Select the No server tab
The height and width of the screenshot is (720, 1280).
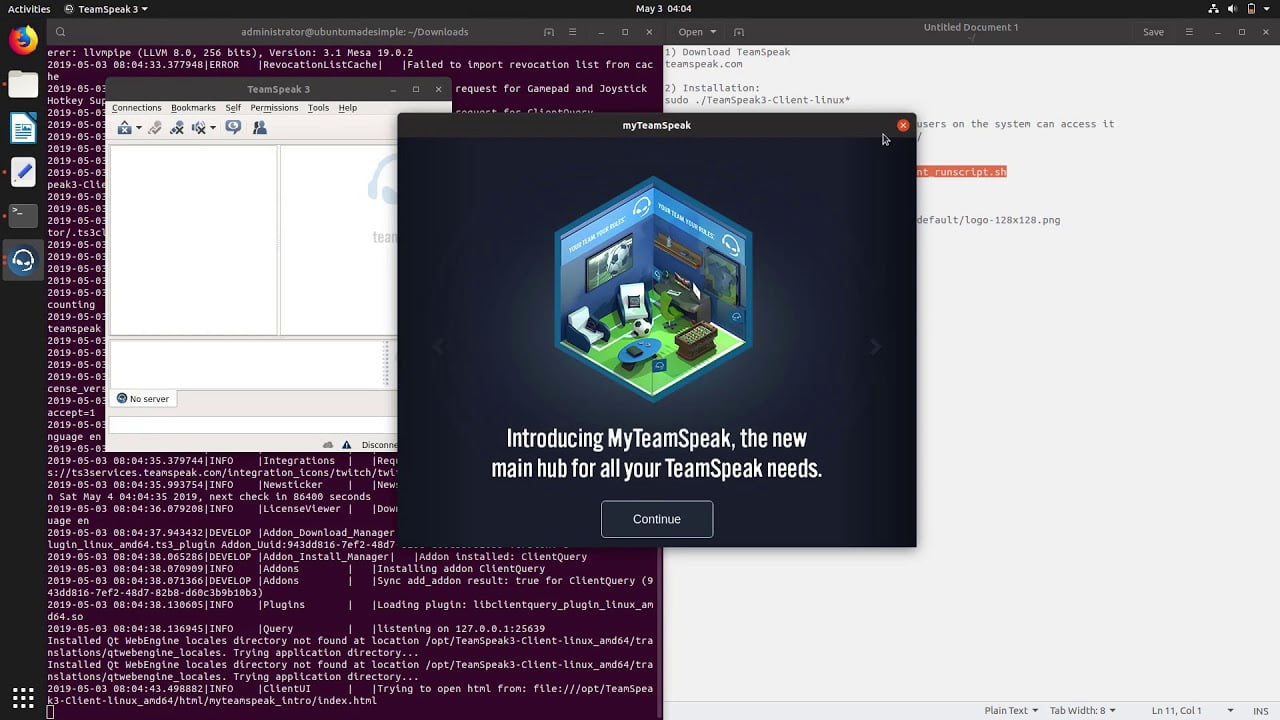coord(143,398)
